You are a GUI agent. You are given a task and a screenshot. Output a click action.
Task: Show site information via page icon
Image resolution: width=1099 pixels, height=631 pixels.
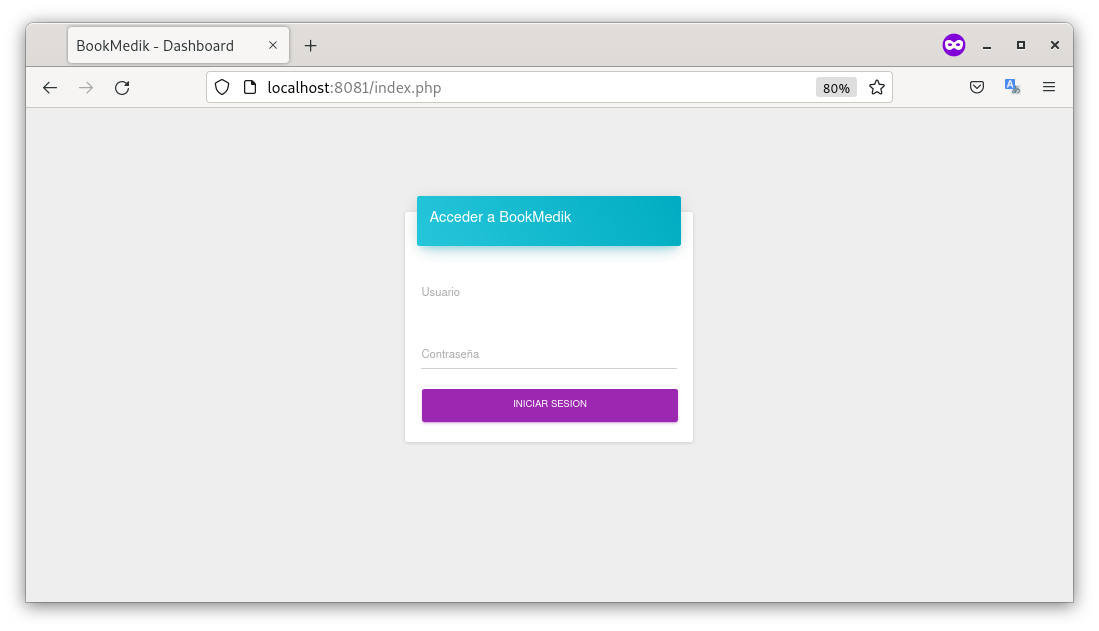pos(250,88)
